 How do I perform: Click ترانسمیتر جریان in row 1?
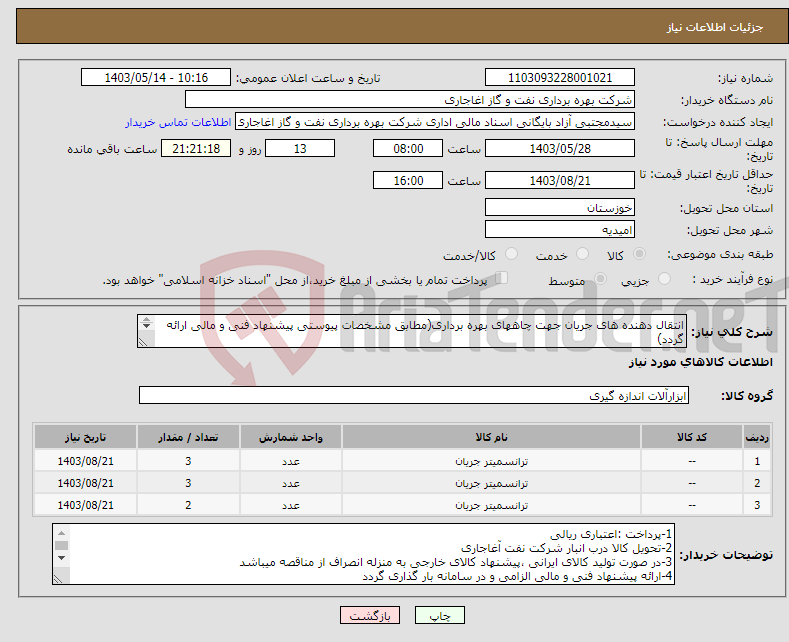coord(491,461)
